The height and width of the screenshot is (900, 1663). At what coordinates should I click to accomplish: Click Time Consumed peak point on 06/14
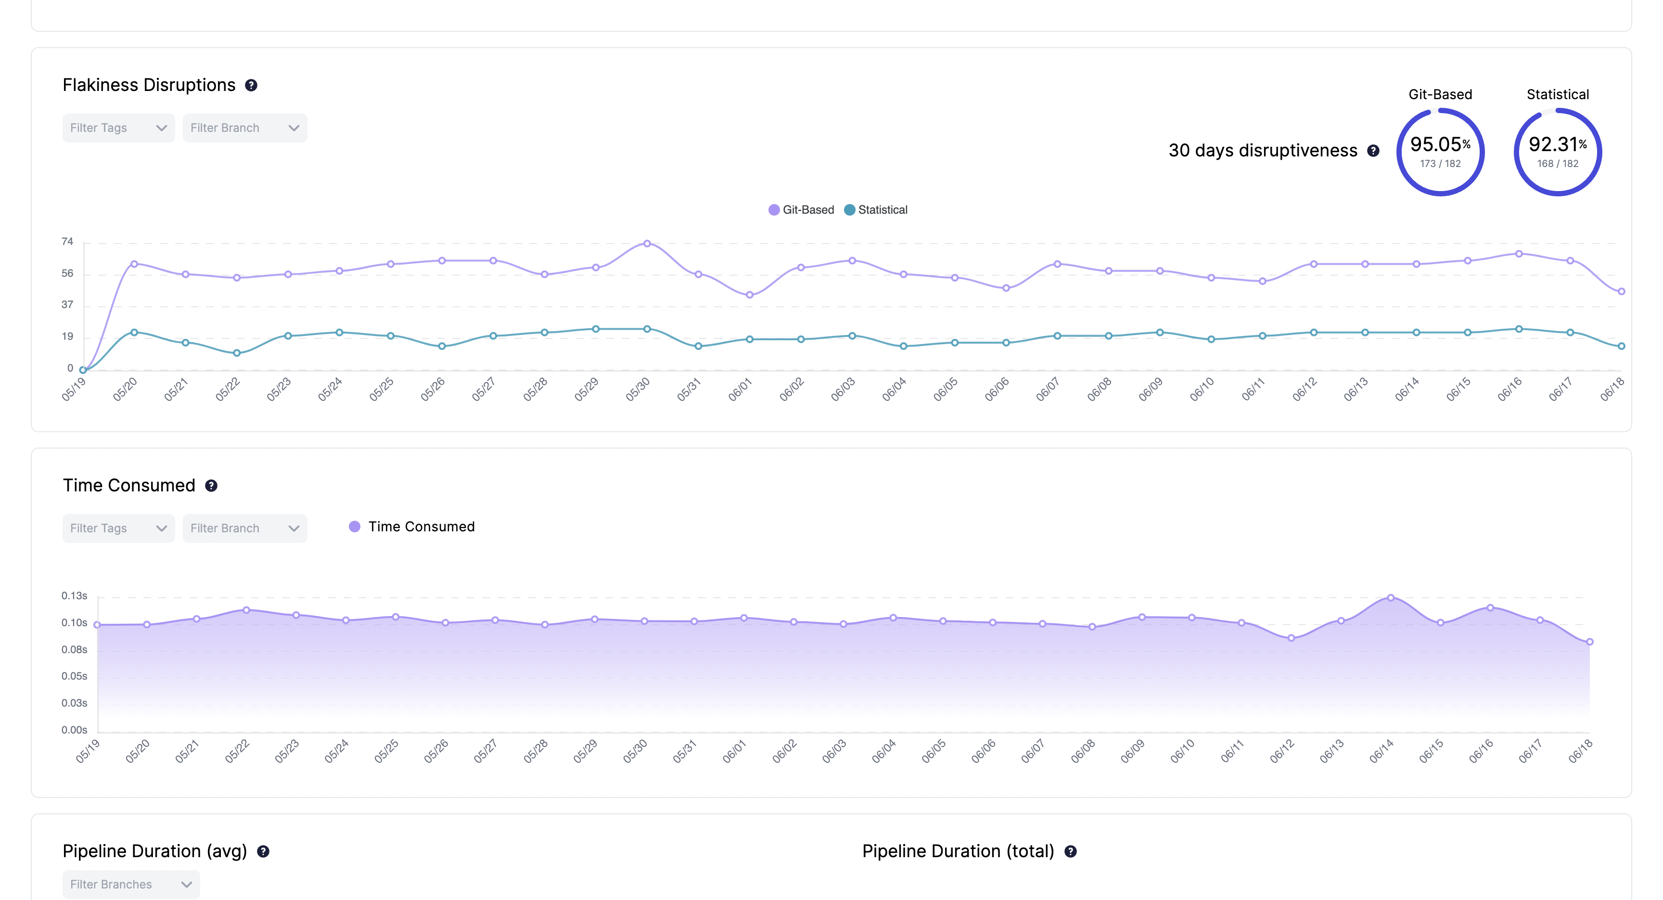[x=1390, y=598]
